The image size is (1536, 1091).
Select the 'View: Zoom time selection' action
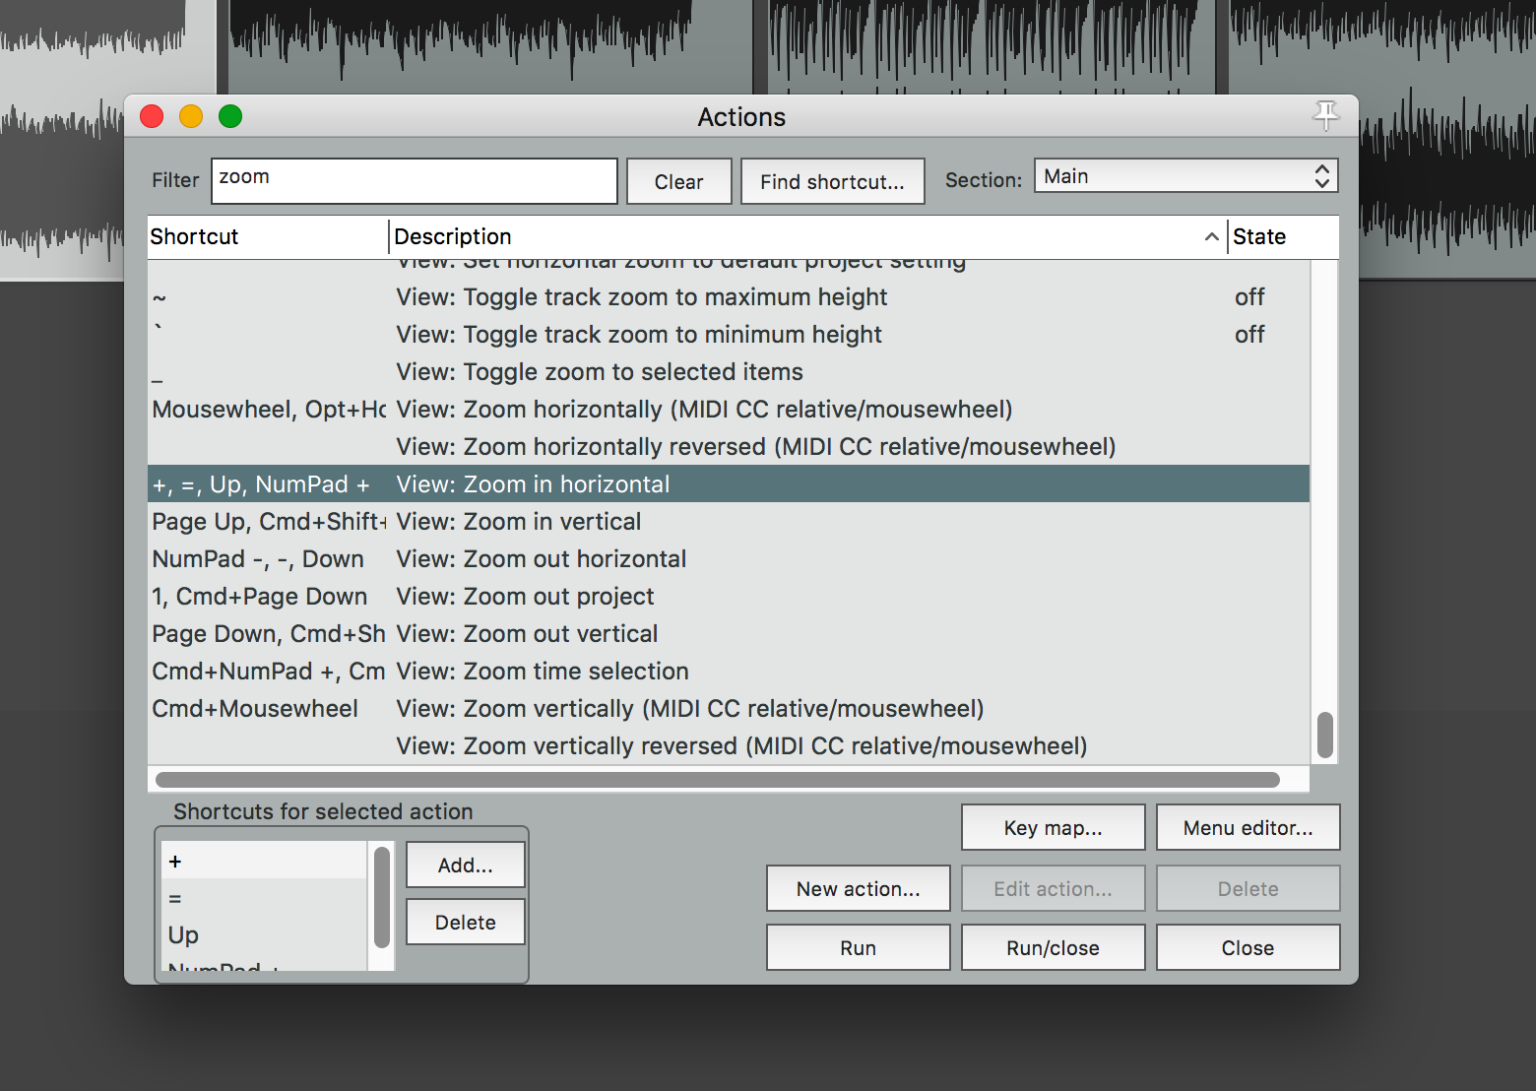pos(541,671)
